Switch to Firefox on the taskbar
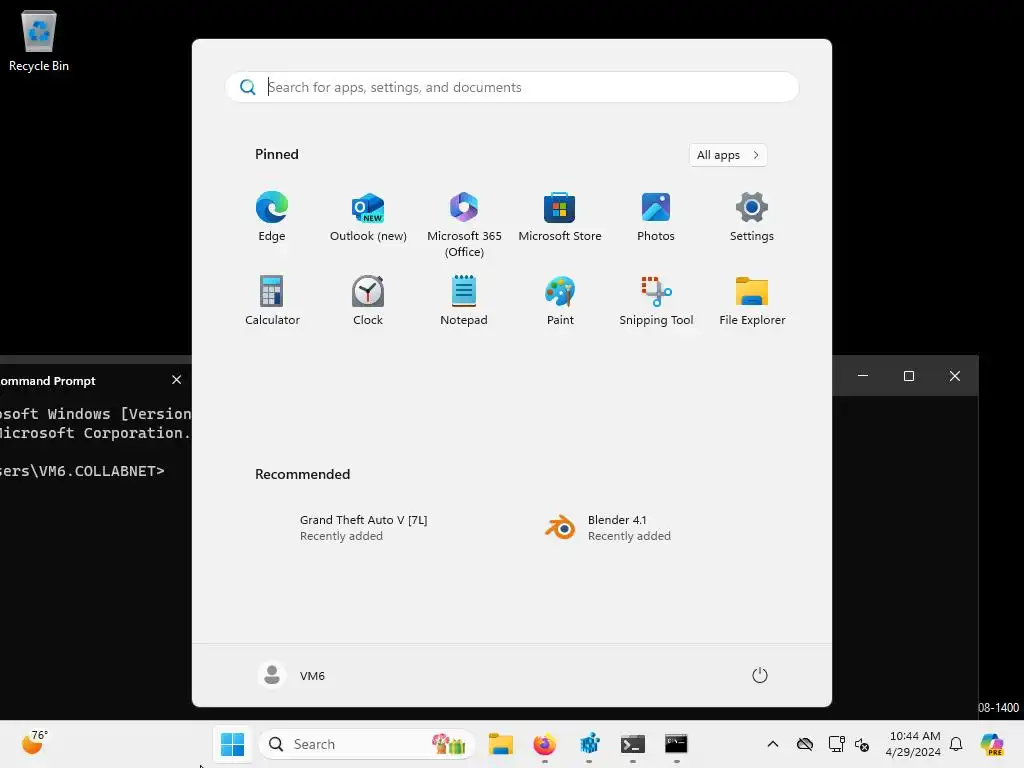The image size is (1024, 768). pos(545,744)
